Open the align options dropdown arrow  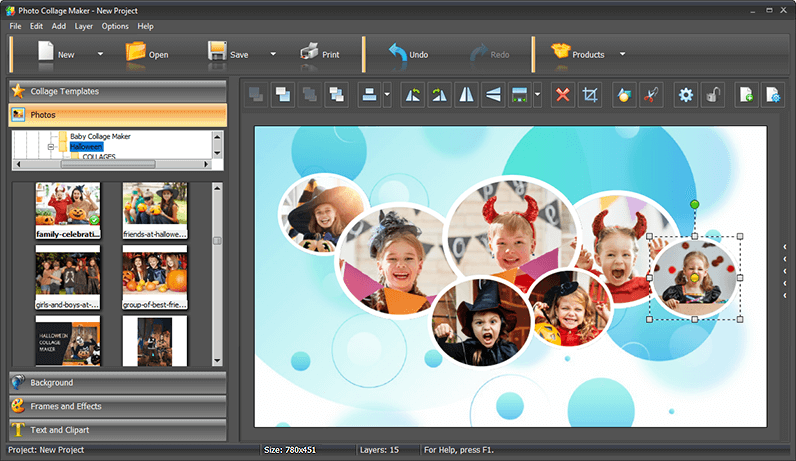point(387,95)
